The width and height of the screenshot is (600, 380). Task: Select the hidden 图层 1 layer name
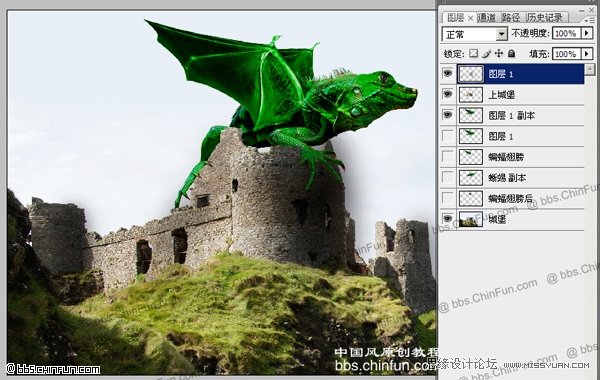pos(501,136)
